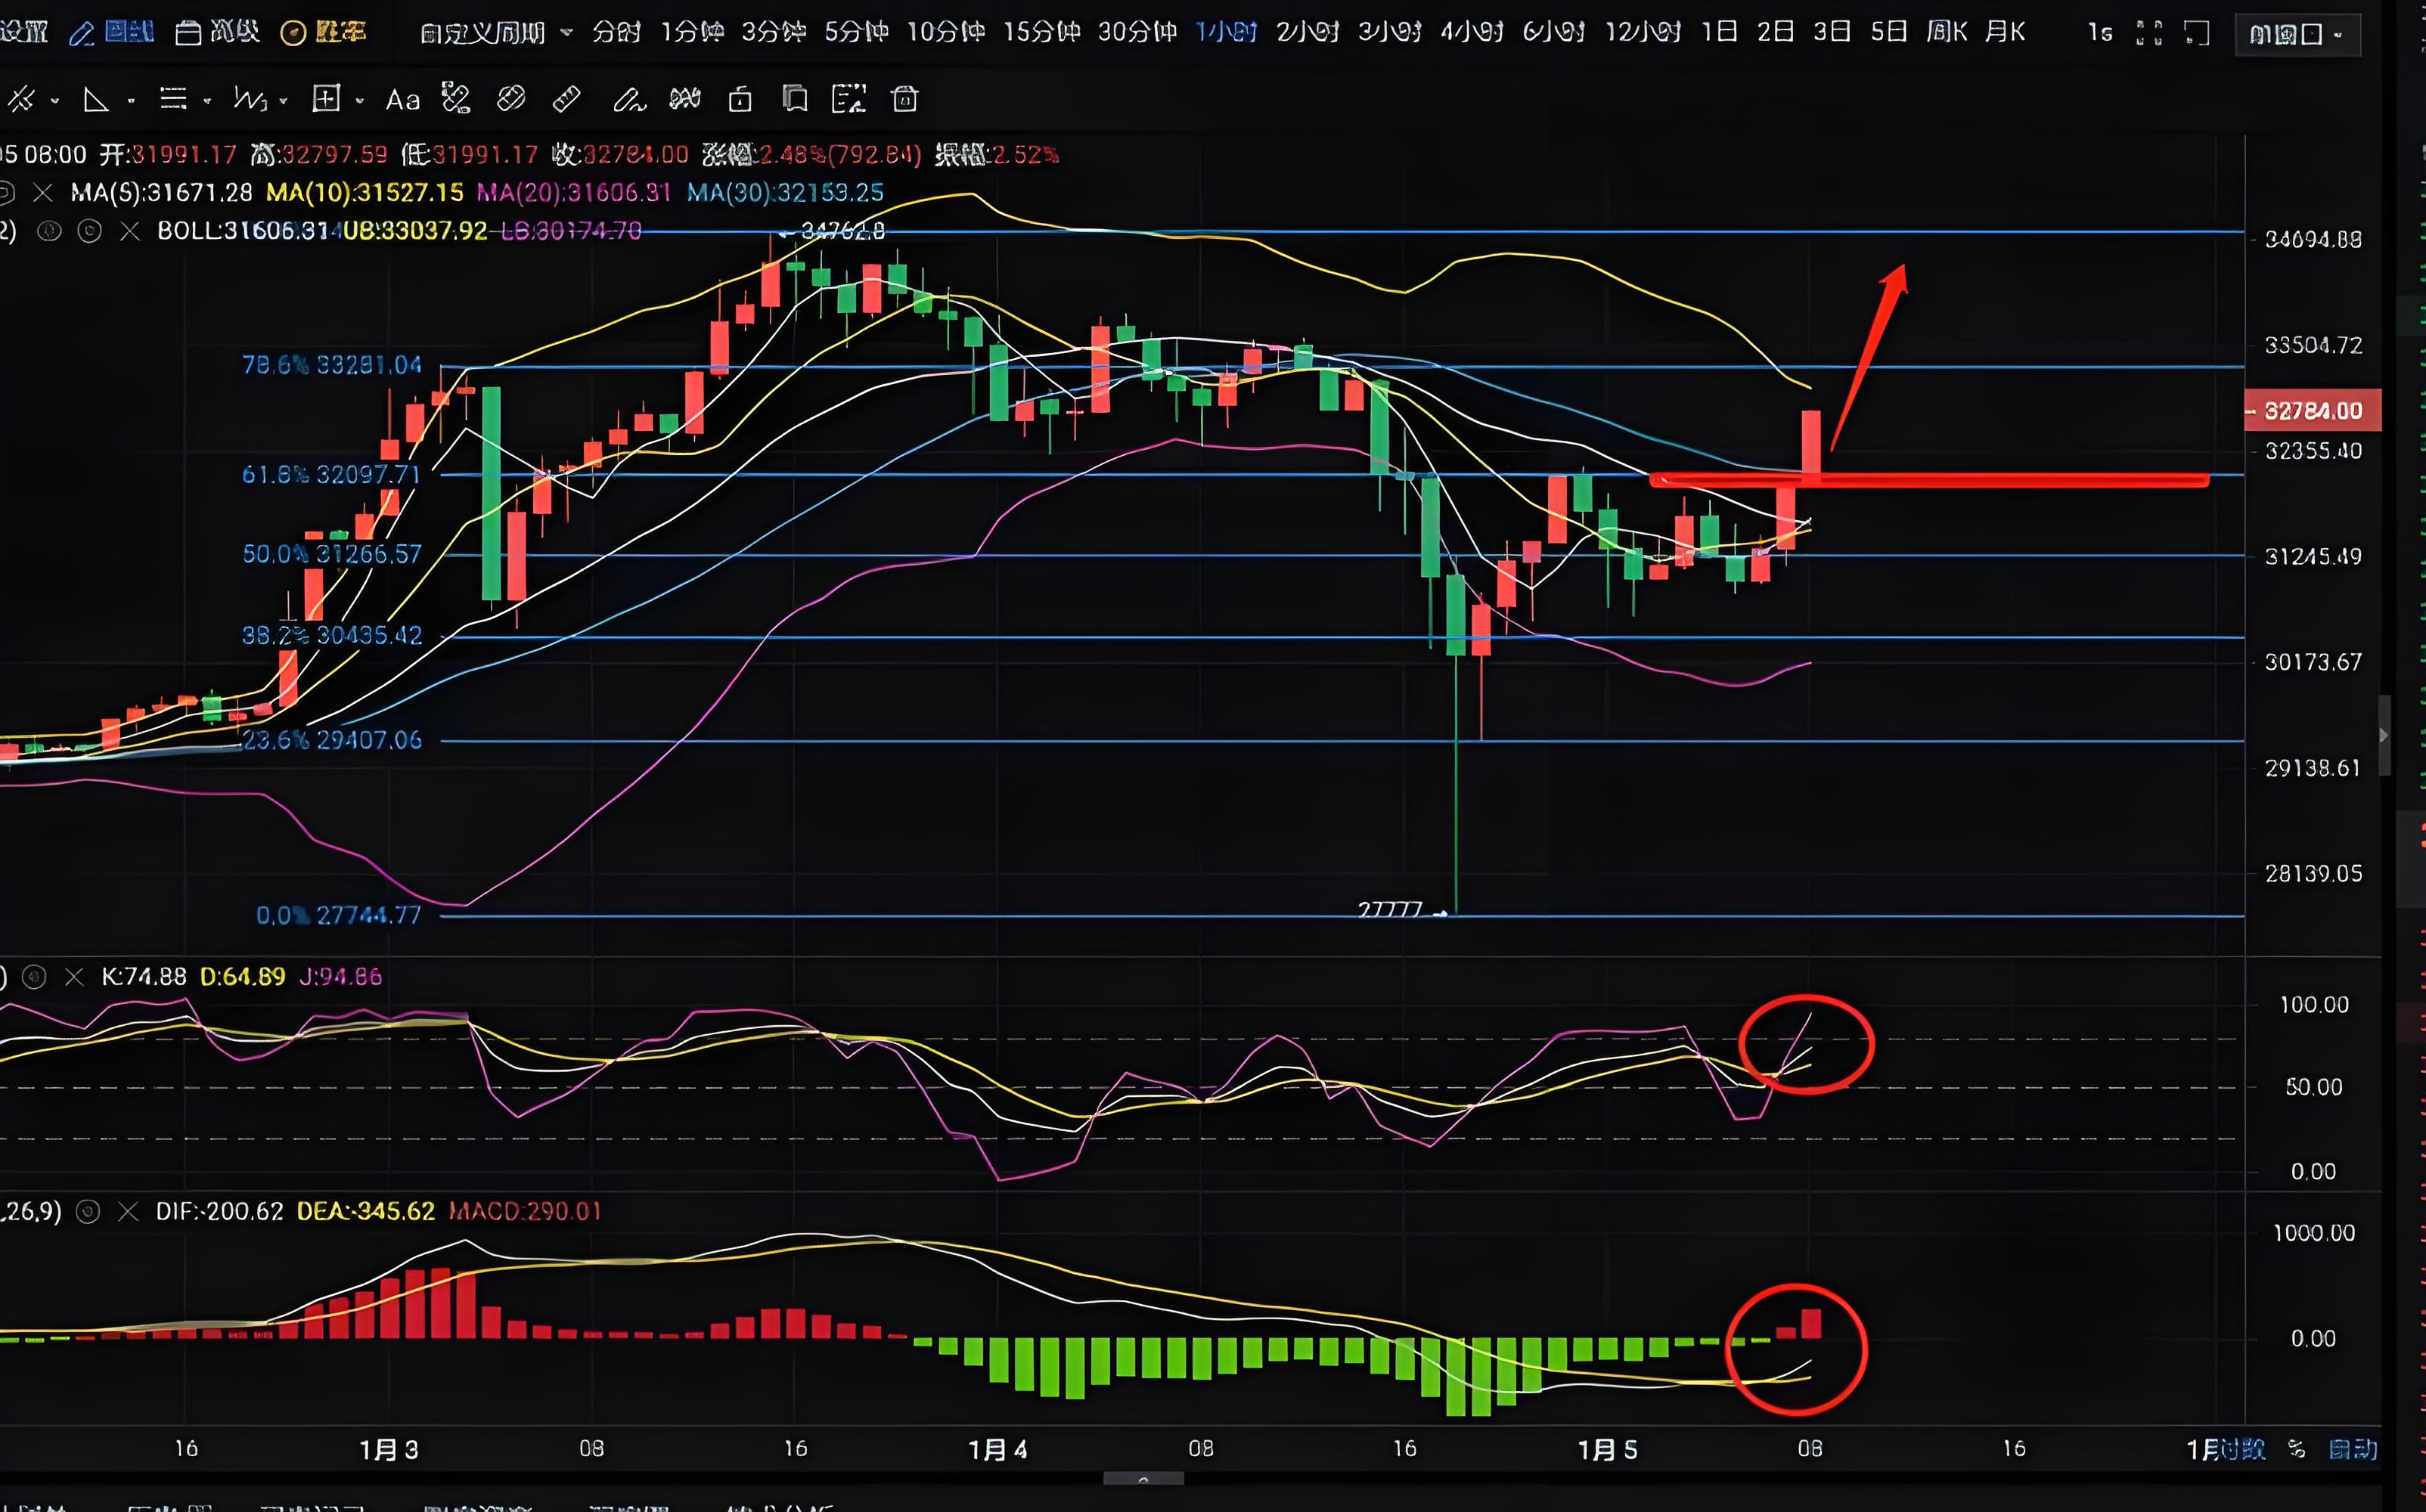This screenshot has width=2426, height=1512.
Task: Open BOLL indicator settings icon
Action: point(89,231)
